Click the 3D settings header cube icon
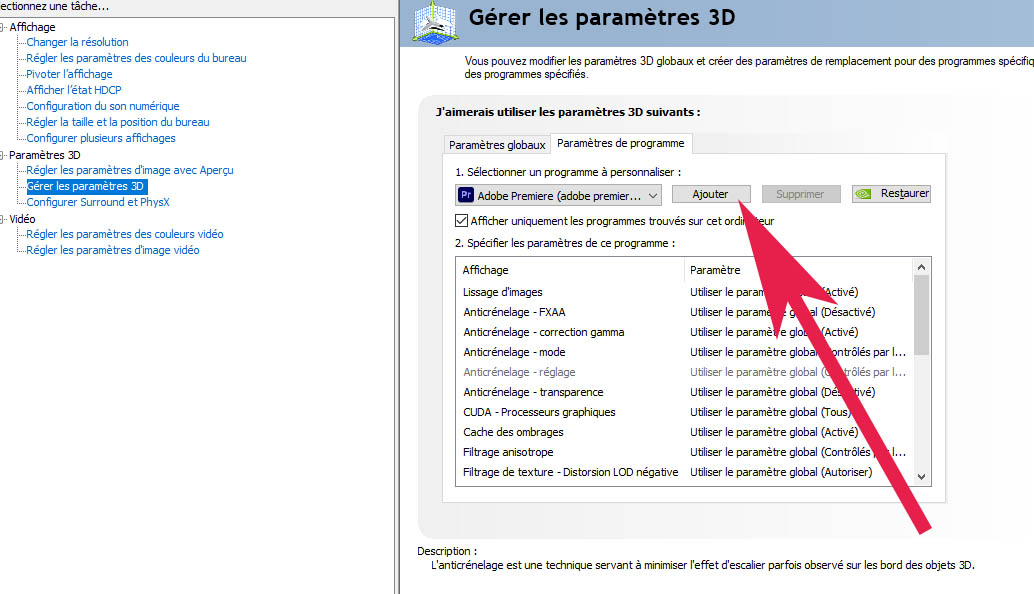This screenshot has height=594, width=1034. tap(435, 23)
